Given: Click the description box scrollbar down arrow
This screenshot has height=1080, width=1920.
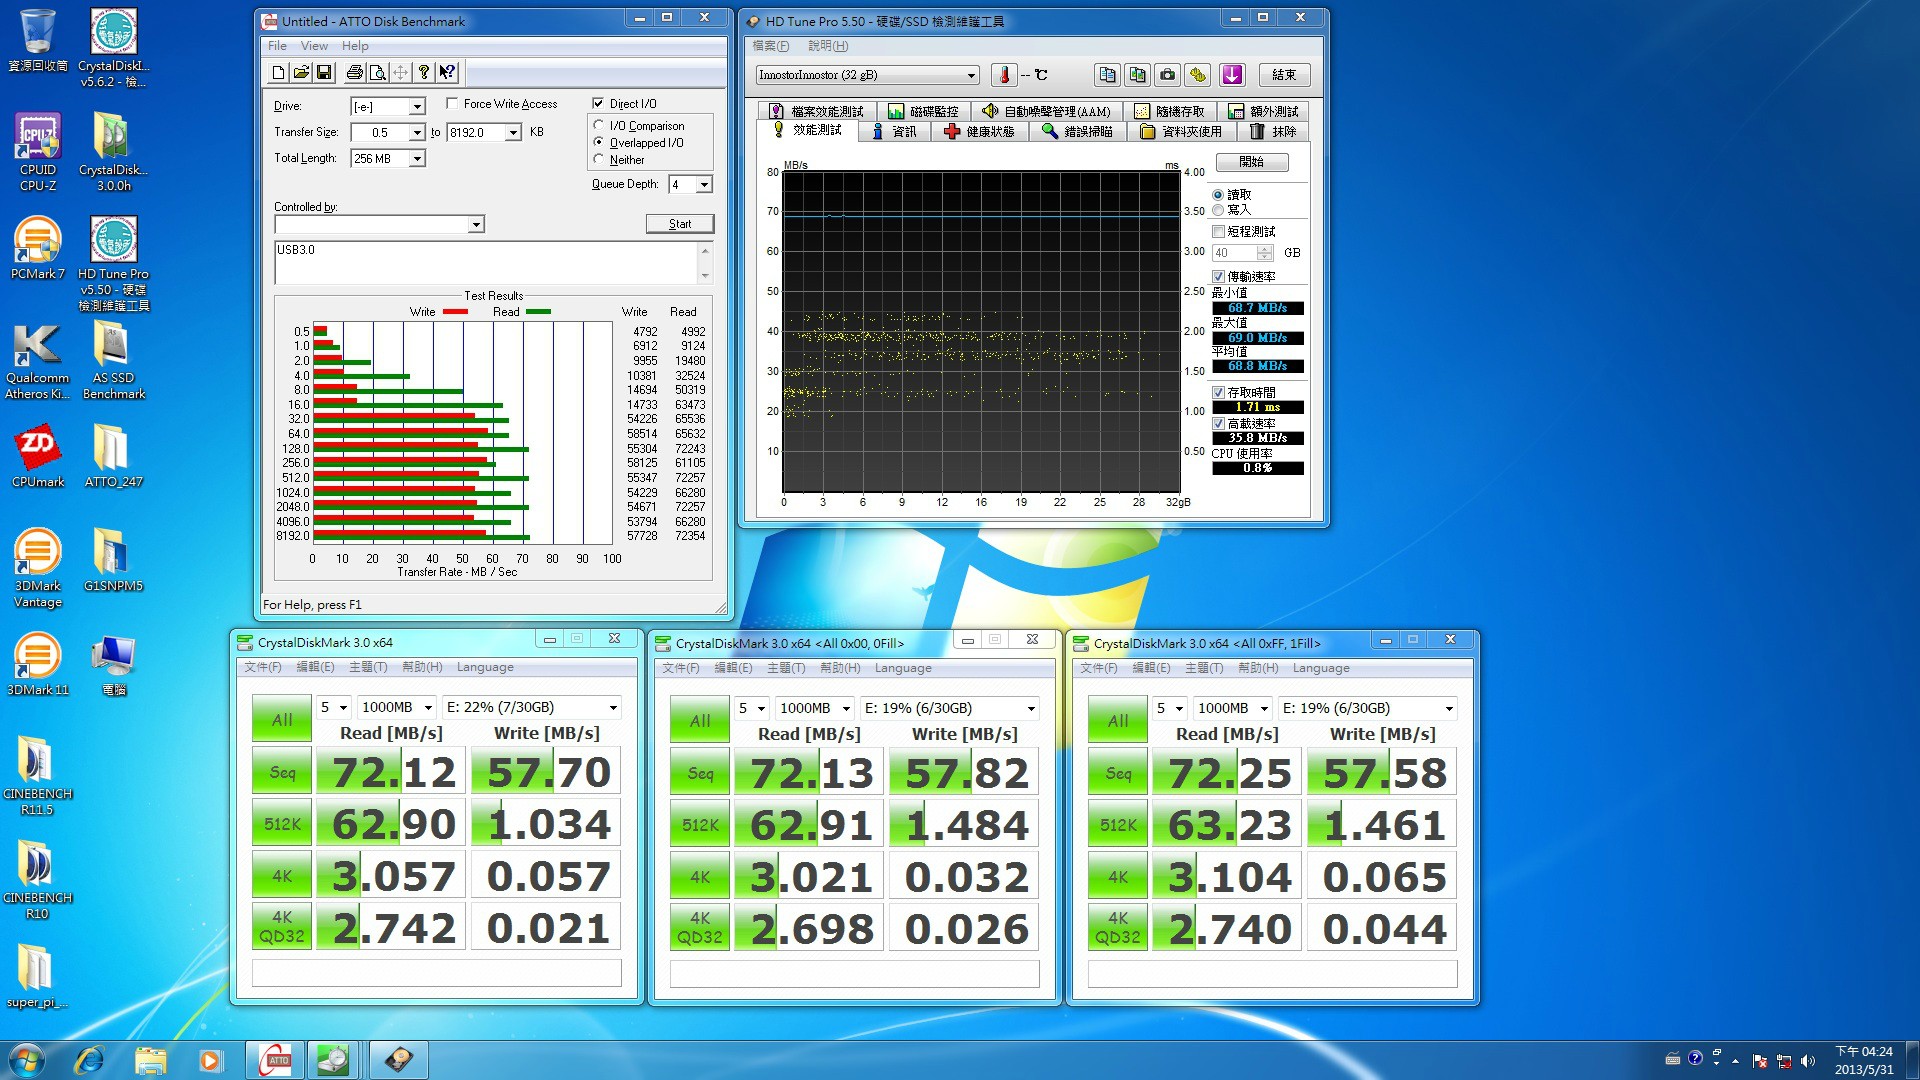Looking at the screenshot, I should pos(705,276).
